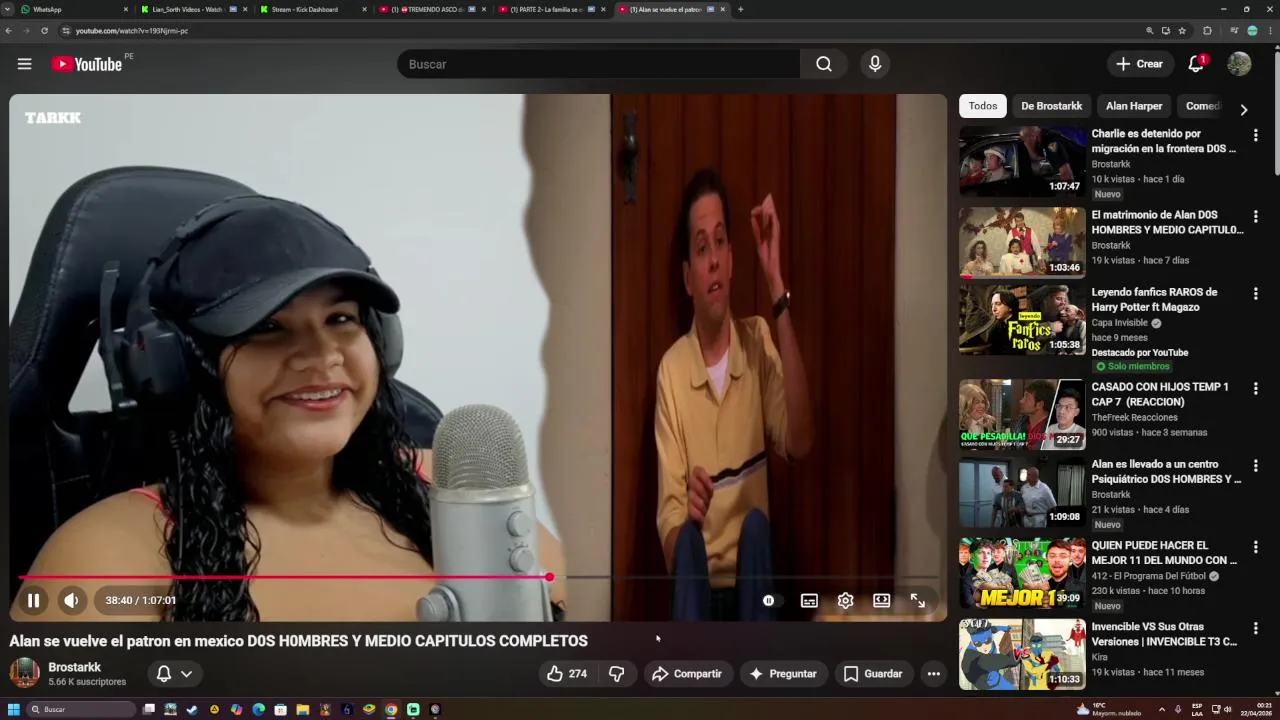Open Google Chrome in the taskbar

point(391,710)
